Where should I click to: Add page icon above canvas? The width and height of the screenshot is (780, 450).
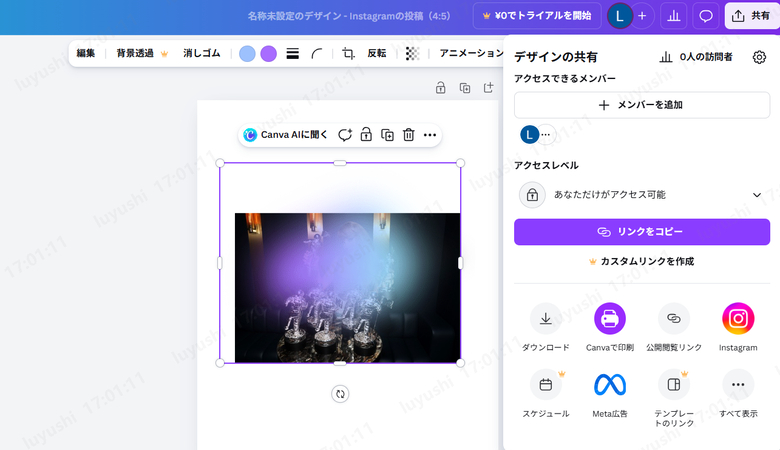[x=488, y=88]
